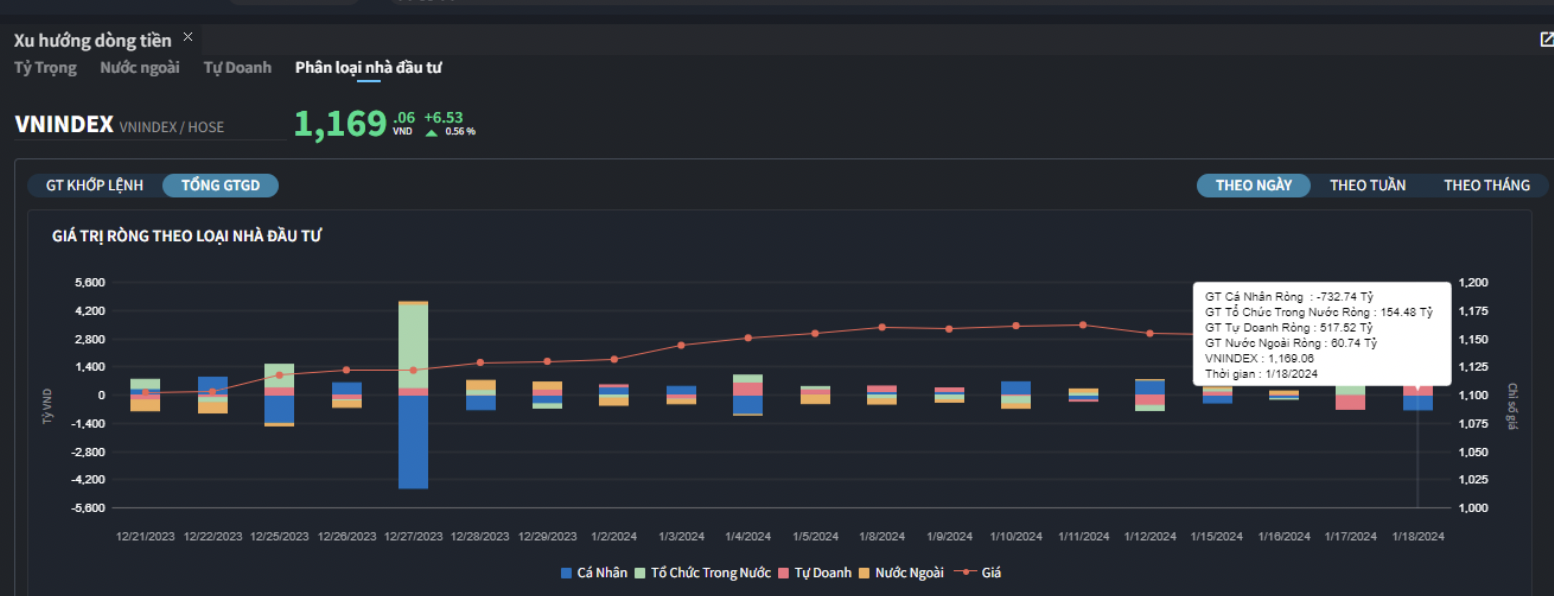Change the period to THEO THÁNG
The width and height of the screenshot is (1554, 596).
point(1486,185)
